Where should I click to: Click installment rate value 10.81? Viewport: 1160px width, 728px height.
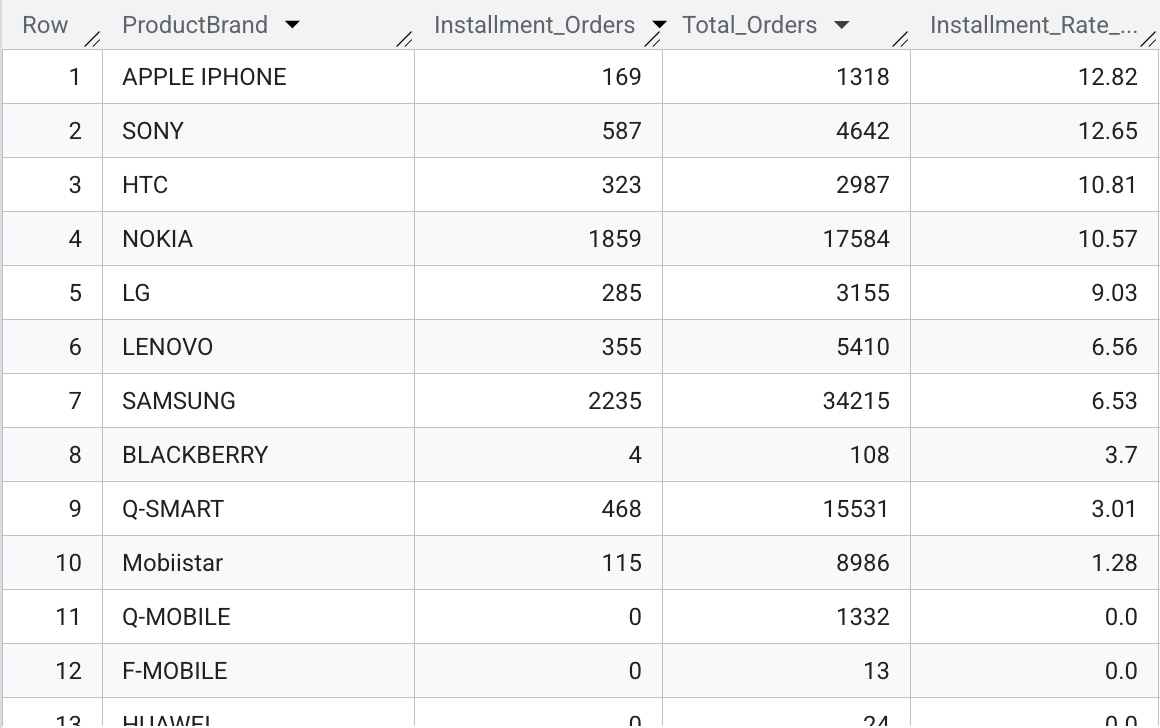[x=1107, y=185]
